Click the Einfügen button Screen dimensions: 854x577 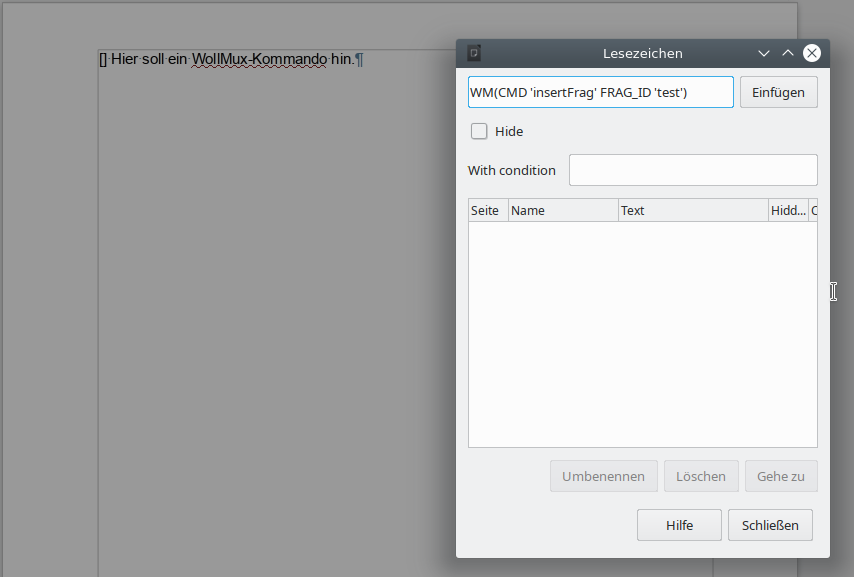pos(778,91)
